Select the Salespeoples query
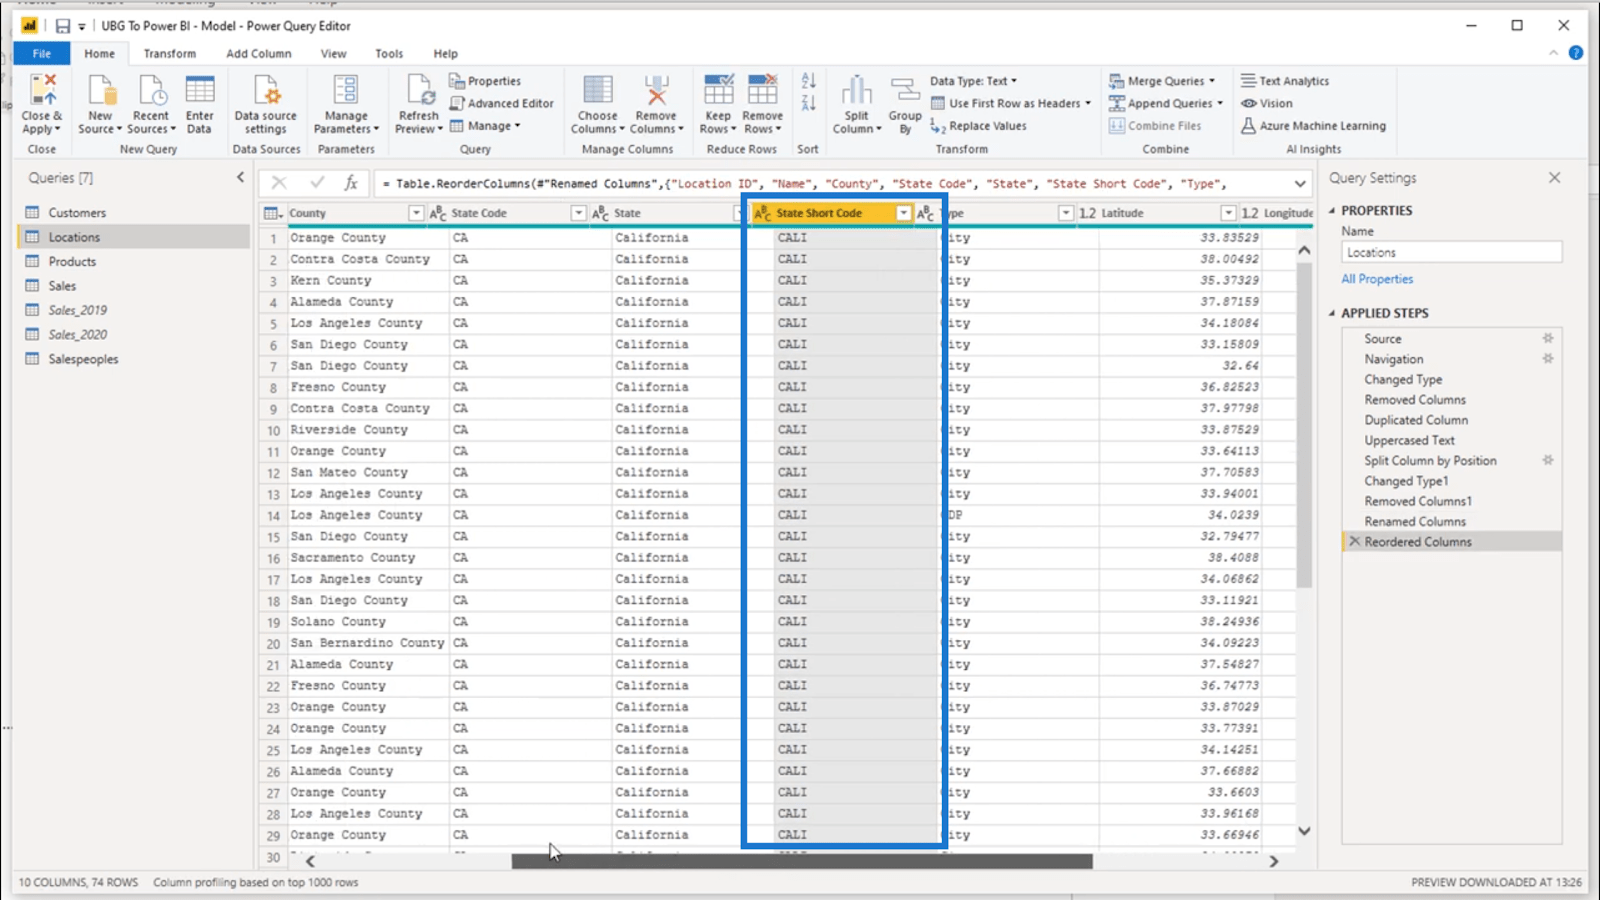Viewport: 1600px width, 900px height. [134, 359]
